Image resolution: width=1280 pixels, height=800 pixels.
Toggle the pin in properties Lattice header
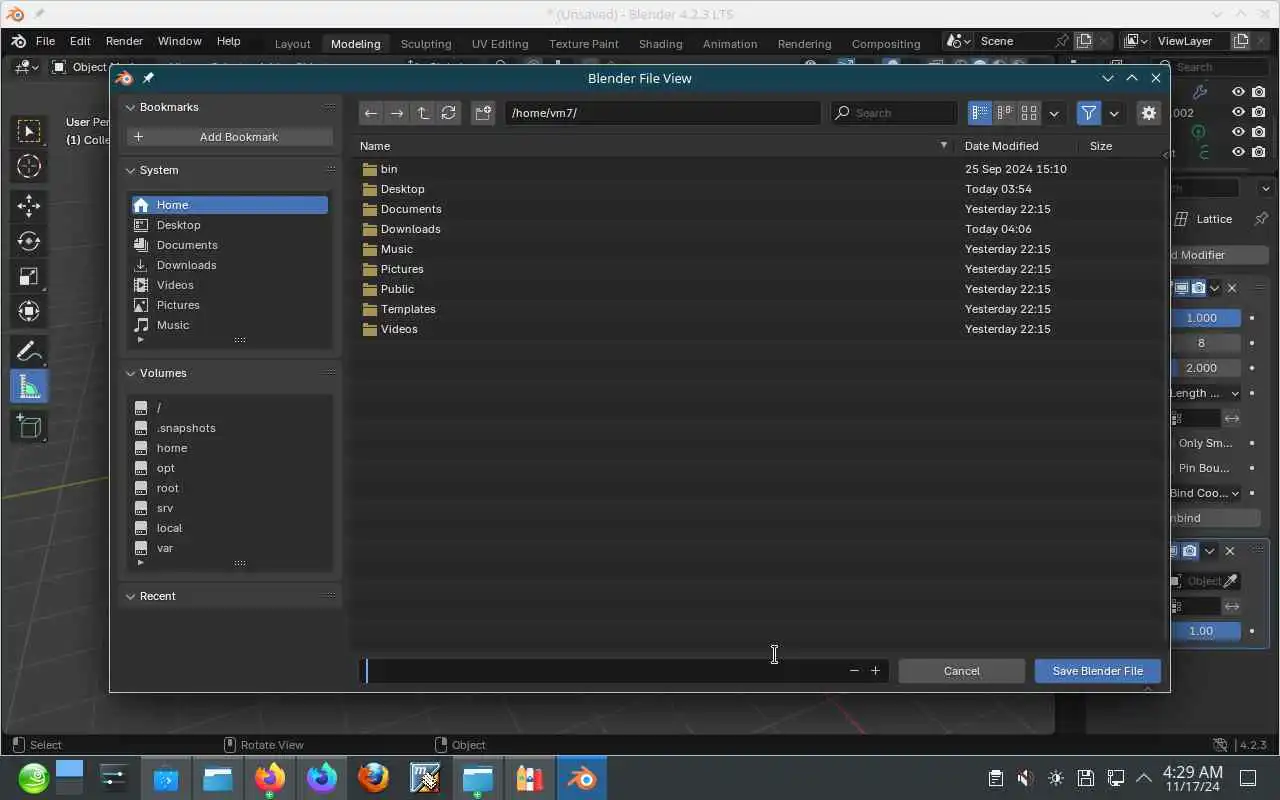point(1260,219)
